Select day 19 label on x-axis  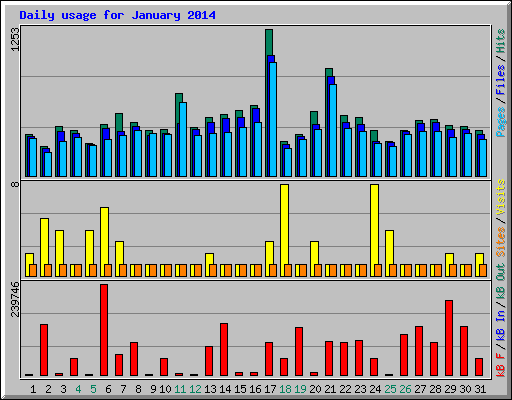[x=300, y=389]
